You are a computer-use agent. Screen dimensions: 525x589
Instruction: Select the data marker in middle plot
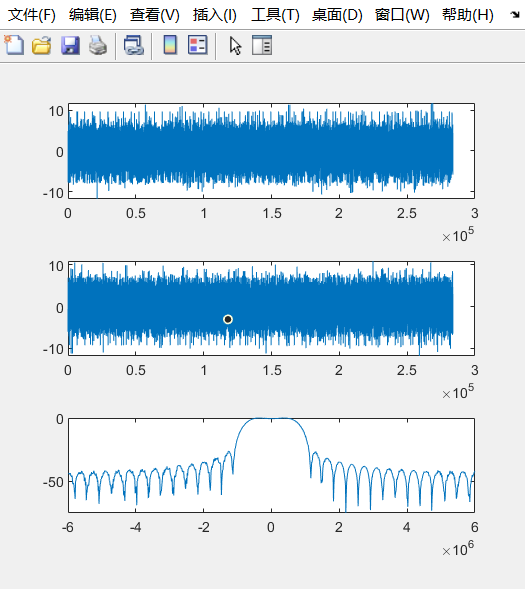(228, 319)
